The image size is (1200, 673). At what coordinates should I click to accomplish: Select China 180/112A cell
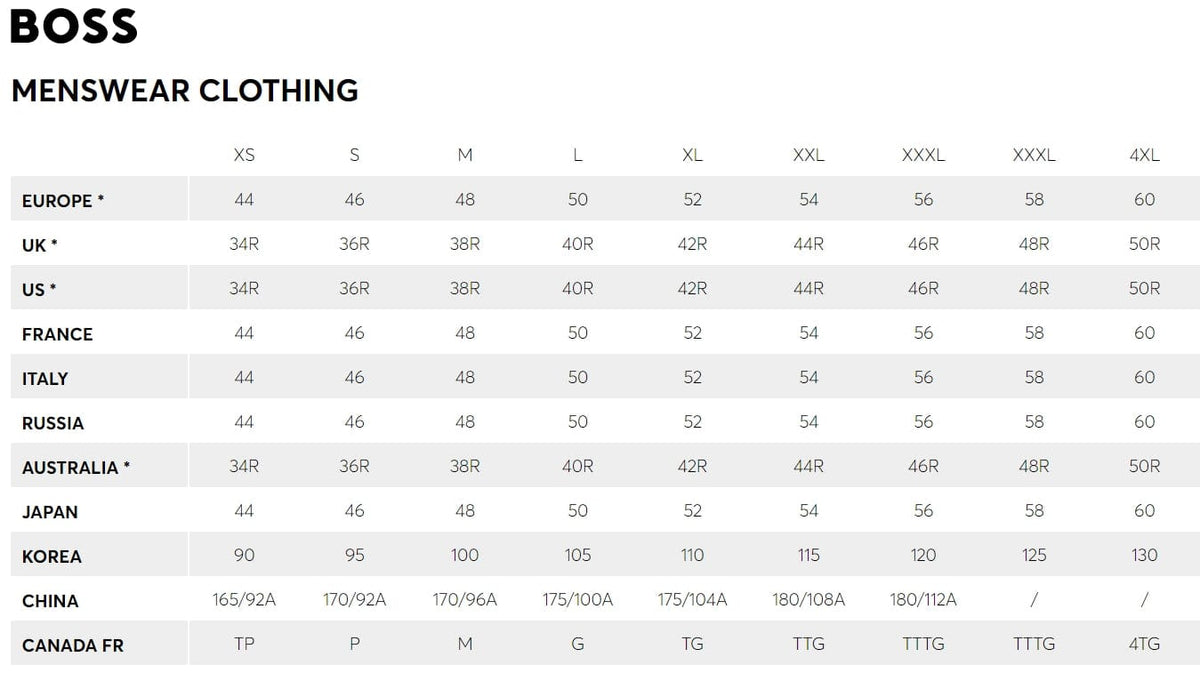click(923, 600)
